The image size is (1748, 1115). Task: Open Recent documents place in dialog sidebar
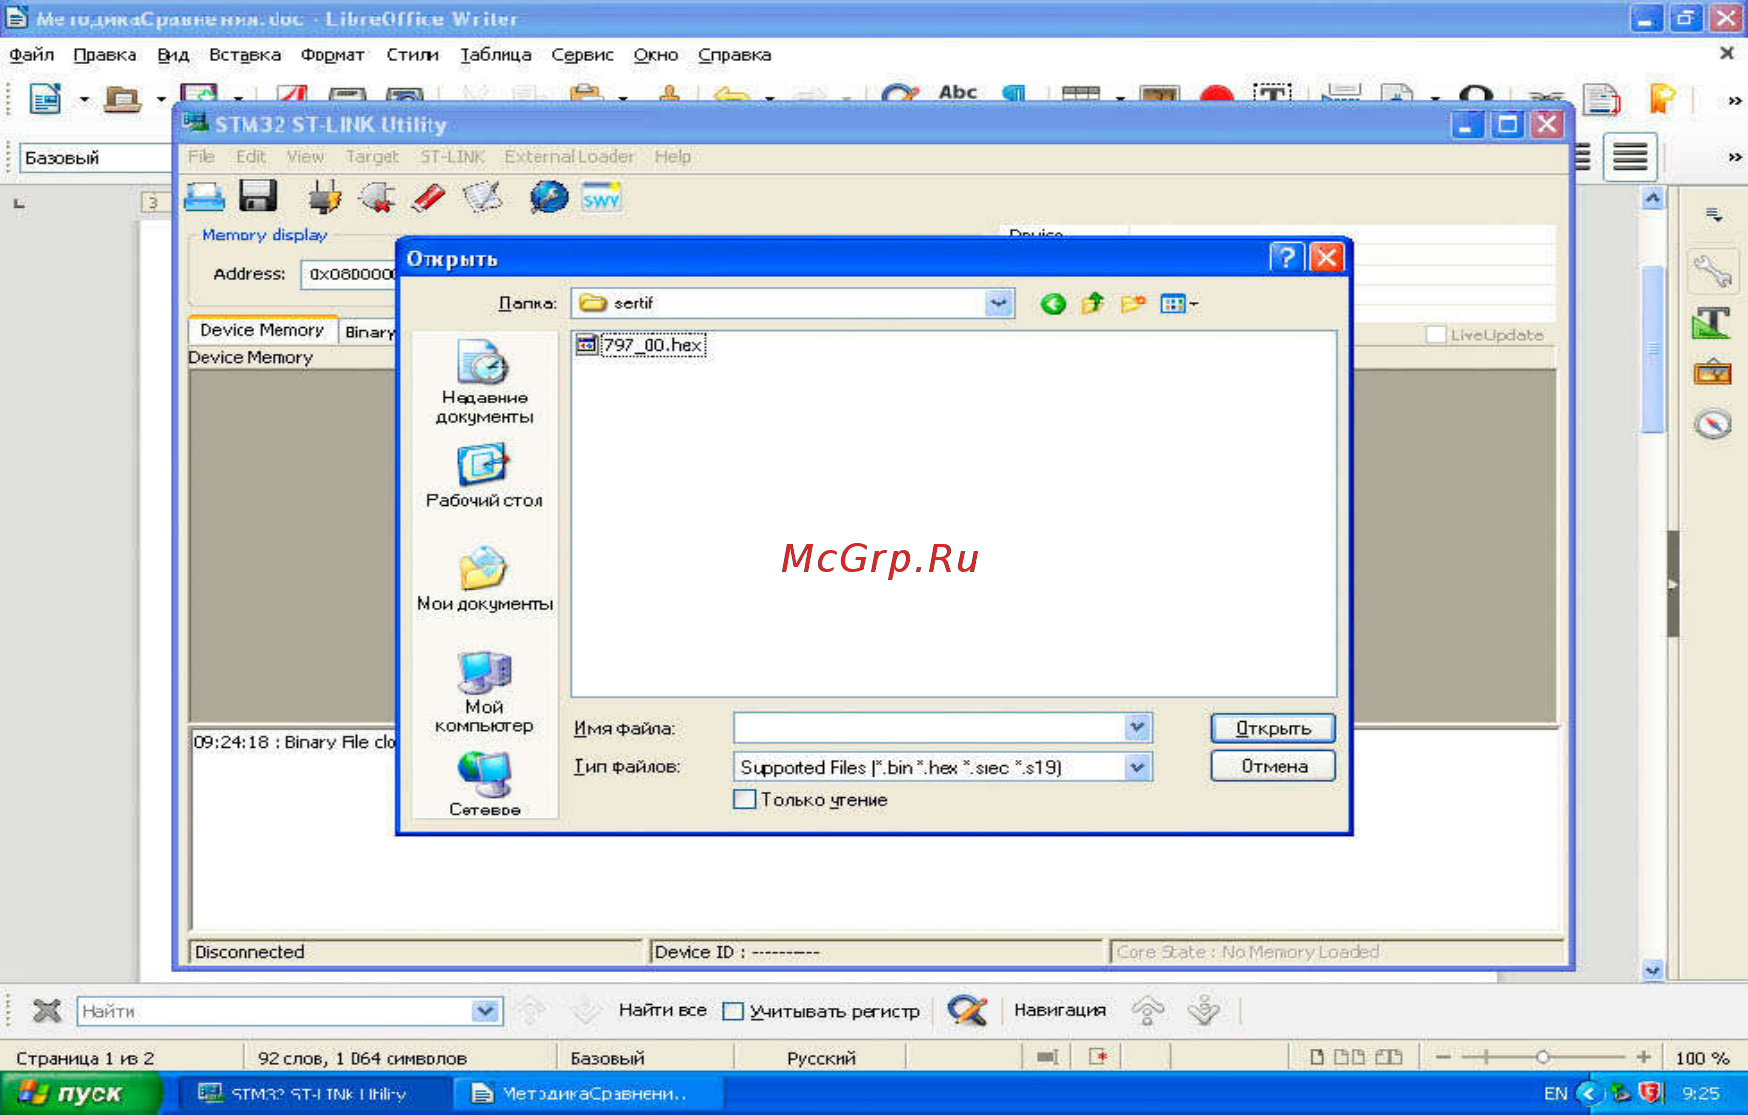click(x=484, y=382)
